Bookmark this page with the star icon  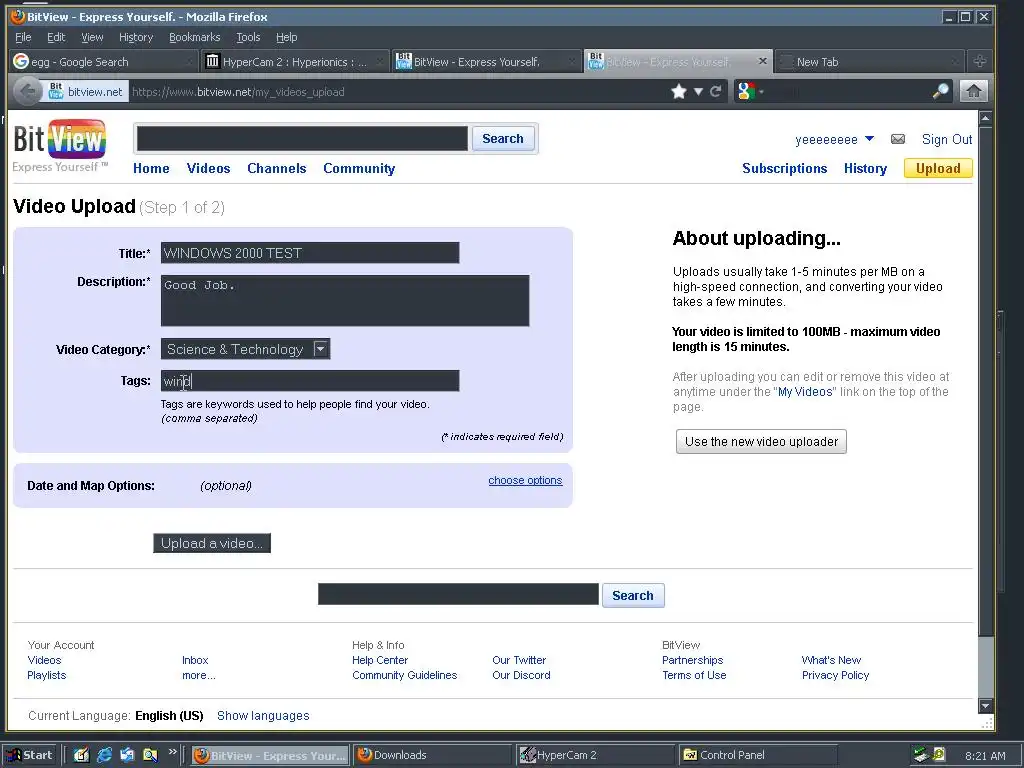point(679,91)
